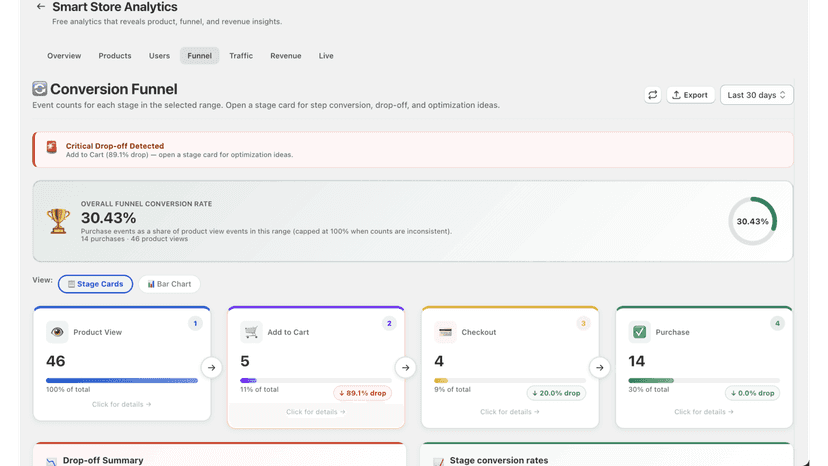Go to the Live tab

click(326, 55)
